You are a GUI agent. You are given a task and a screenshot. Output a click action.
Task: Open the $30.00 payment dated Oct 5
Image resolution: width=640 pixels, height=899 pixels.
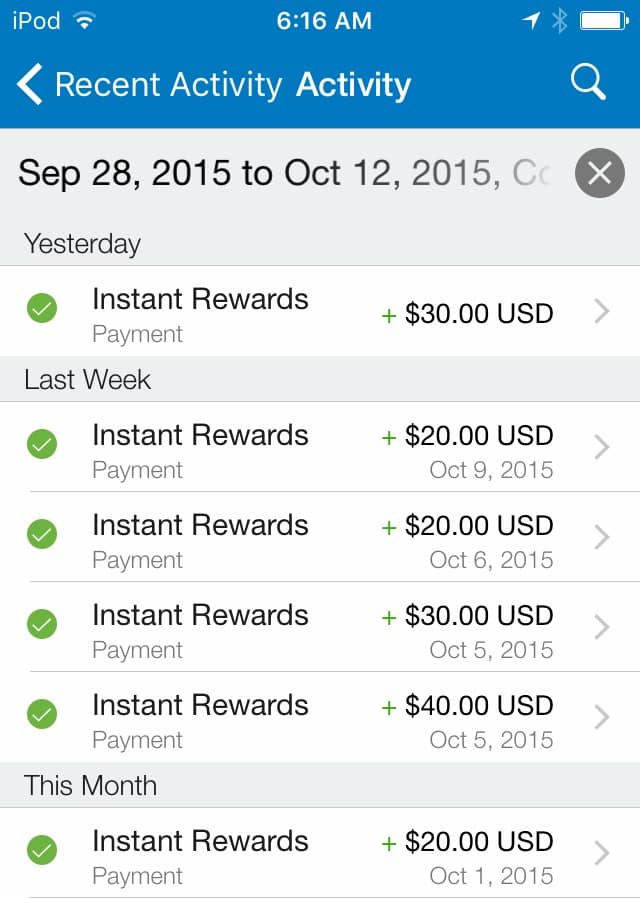coord(320,627)
